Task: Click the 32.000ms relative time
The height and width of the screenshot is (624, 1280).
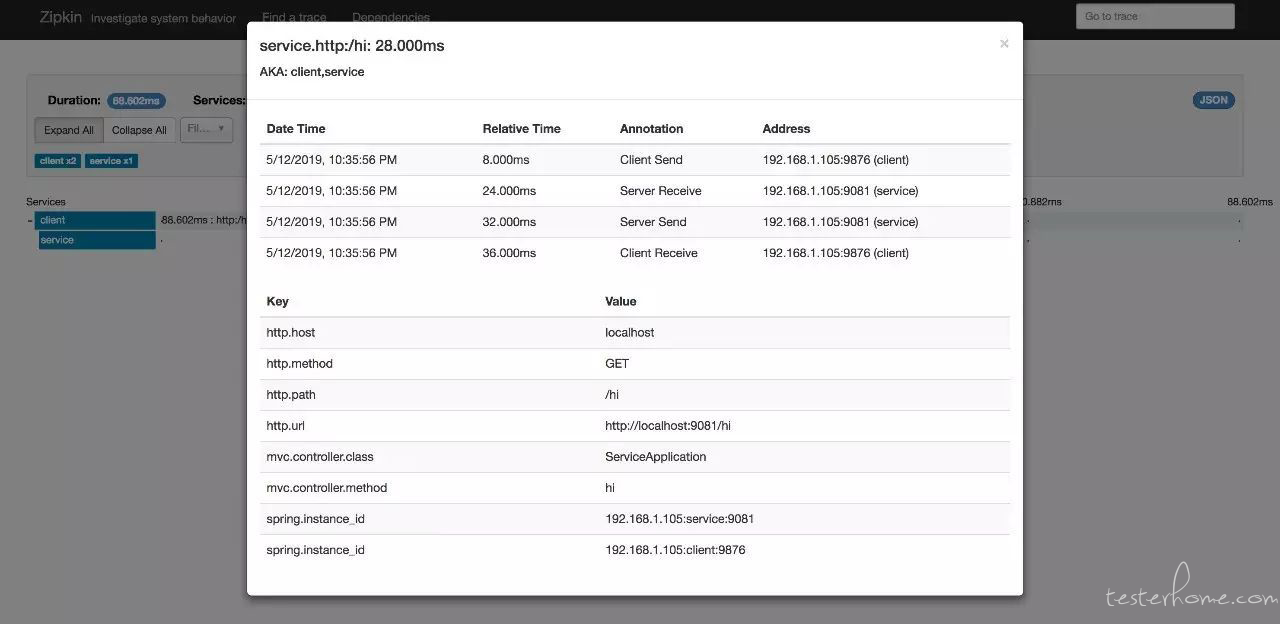Action: [x=509, y=221]
